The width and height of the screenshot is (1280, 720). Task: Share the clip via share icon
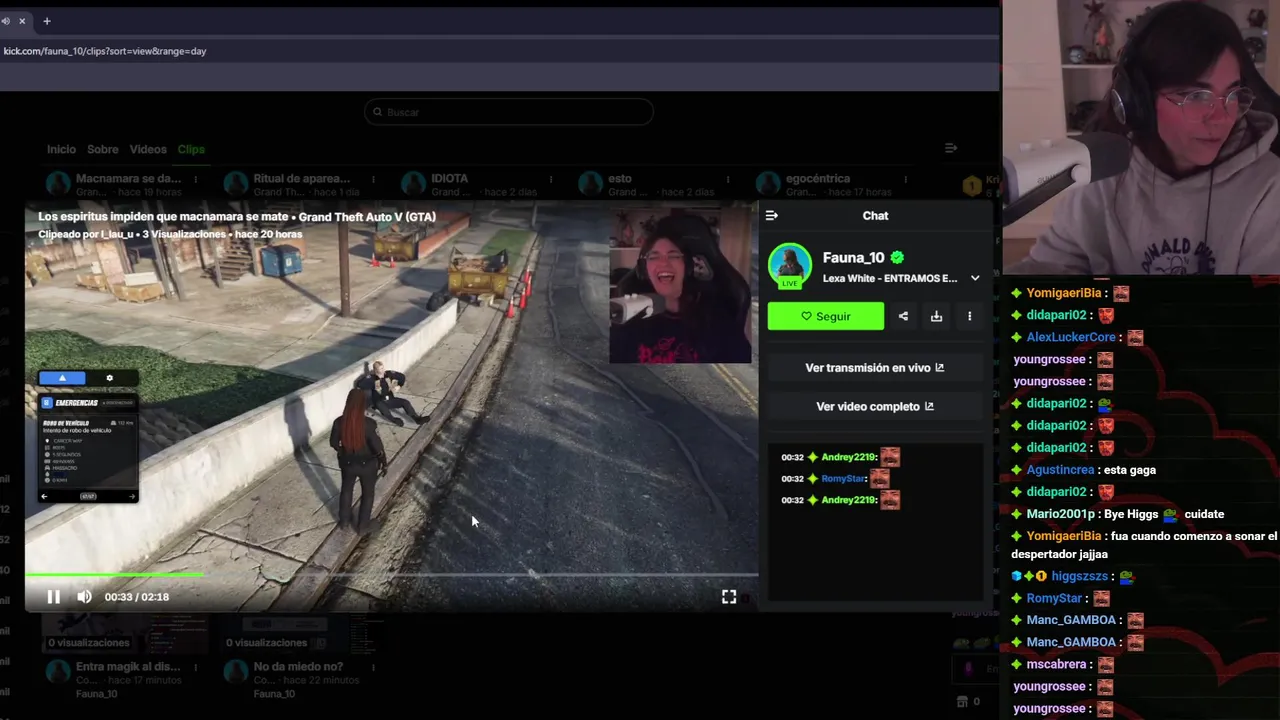coord(903,316)
